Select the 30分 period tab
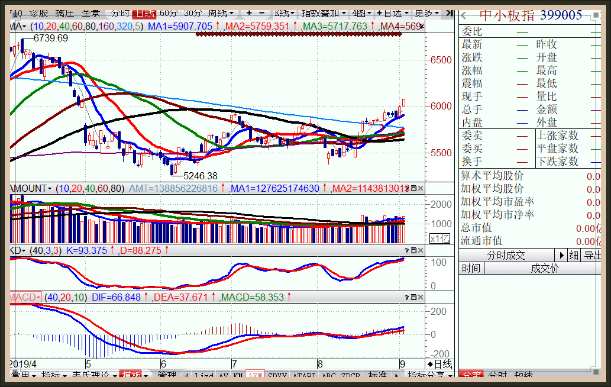Screen dimensions: 611x387 tap(192, 14)
